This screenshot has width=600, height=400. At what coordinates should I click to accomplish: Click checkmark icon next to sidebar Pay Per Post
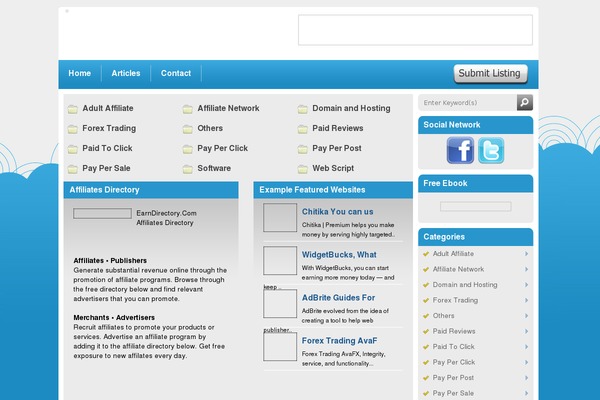pos(426,378)
